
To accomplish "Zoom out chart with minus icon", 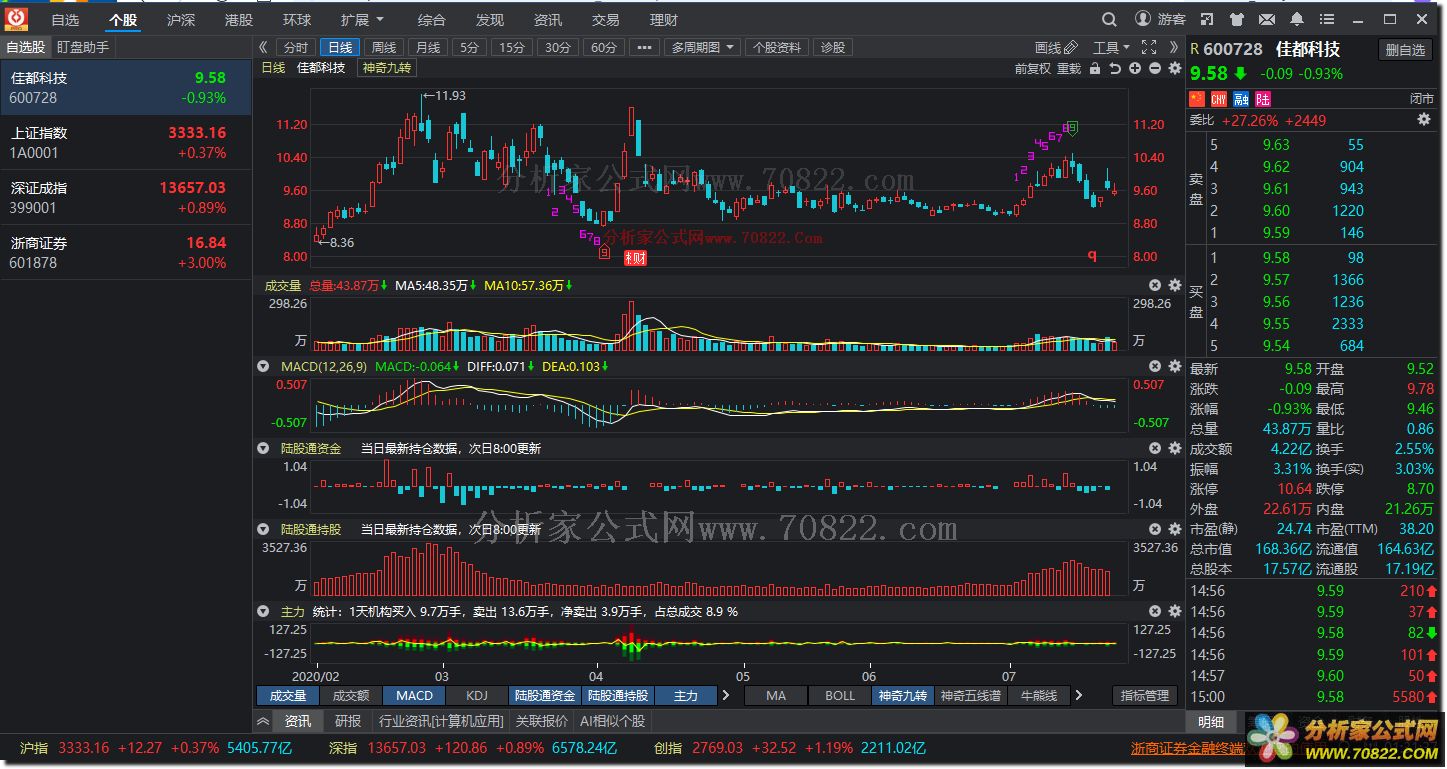I will point(1155,68).
